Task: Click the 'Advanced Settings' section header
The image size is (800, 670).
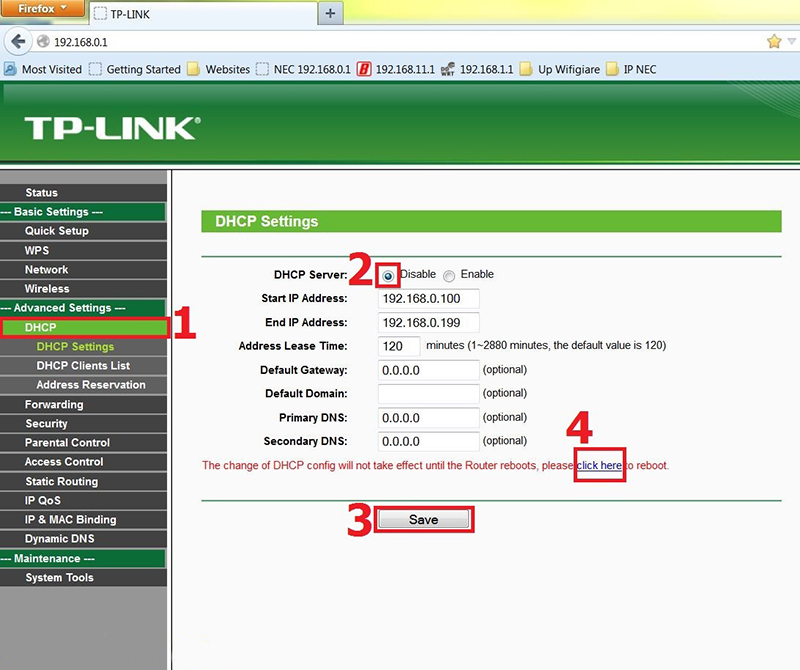Action: pyautogui.click(x=83, y=308)
